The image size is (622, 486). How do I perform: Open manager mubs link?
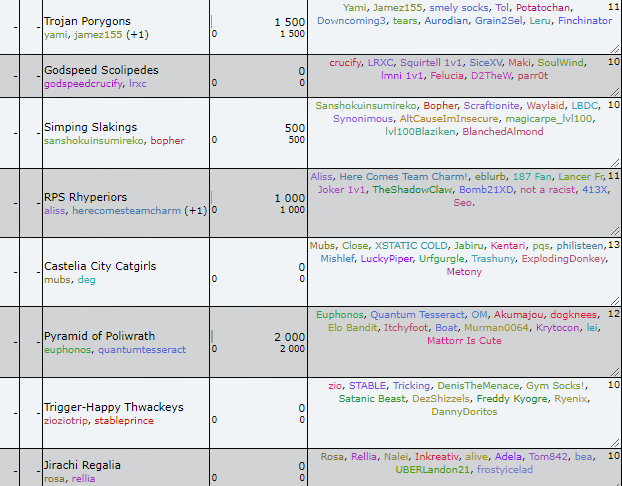point(57,280)
